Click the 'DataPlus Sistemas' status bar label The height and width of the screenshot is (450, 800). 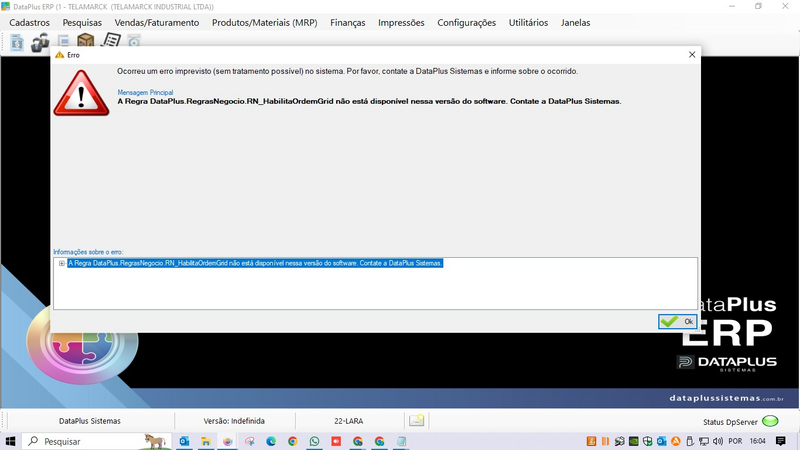coord(90,421)
